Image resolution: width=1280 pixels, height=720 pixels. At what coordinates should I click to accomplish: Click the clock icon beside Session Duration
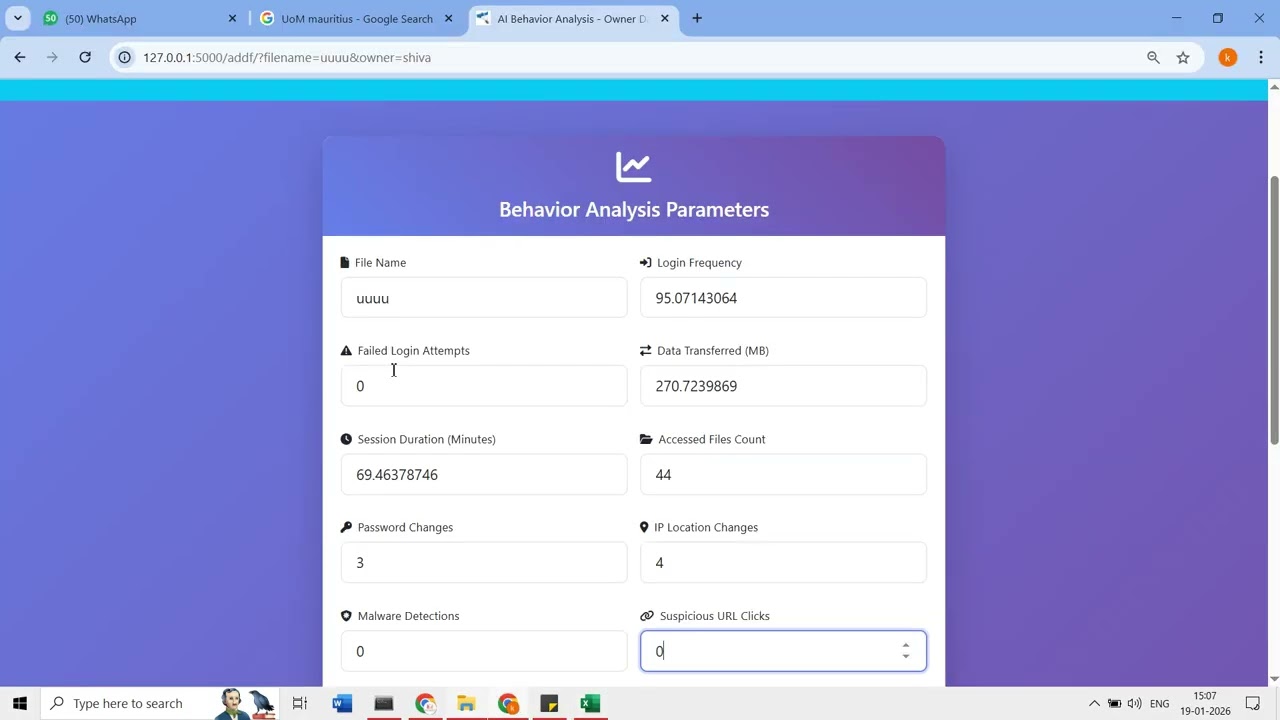[347, 439]
